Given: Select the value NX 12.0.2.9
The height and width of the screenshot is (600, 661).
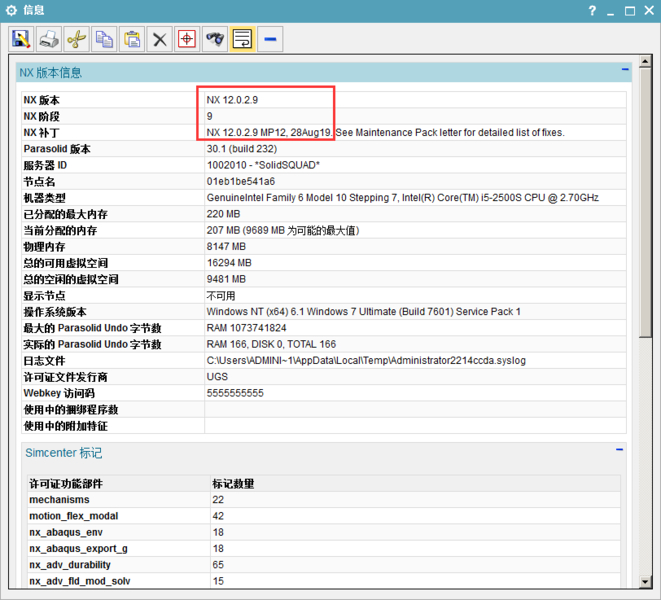Looking at the screenshot, I should [x=232, y=100].
